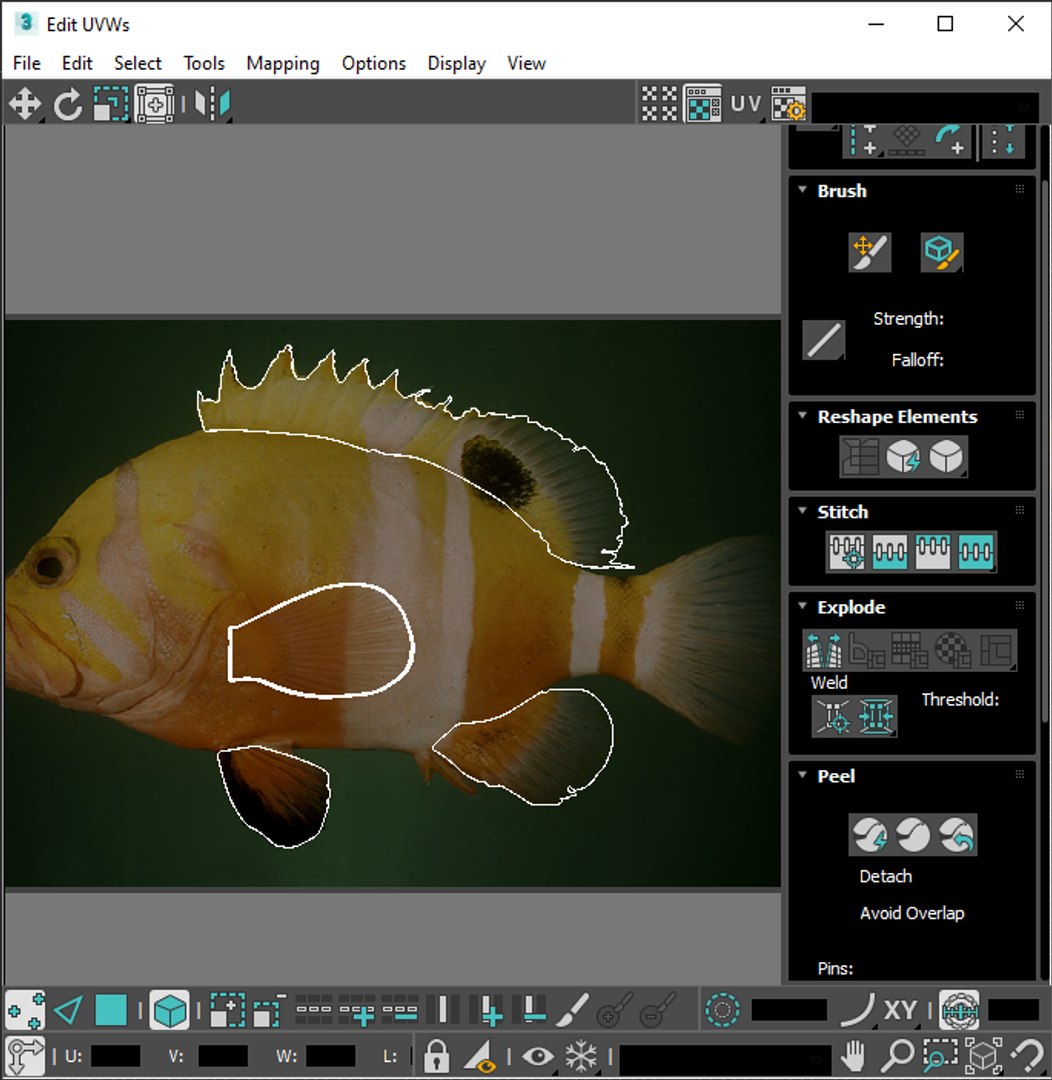This screenshot has width=1052, height=1080.
Task: Click the UV display mode button
Action: click(x=745, y=104)
